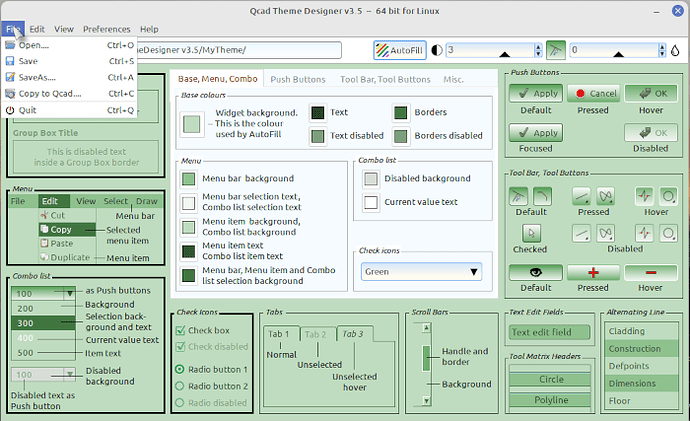Click the Focused Apply button
The height and width of the screenshot is (421, 690).
(x=535, y=132)
